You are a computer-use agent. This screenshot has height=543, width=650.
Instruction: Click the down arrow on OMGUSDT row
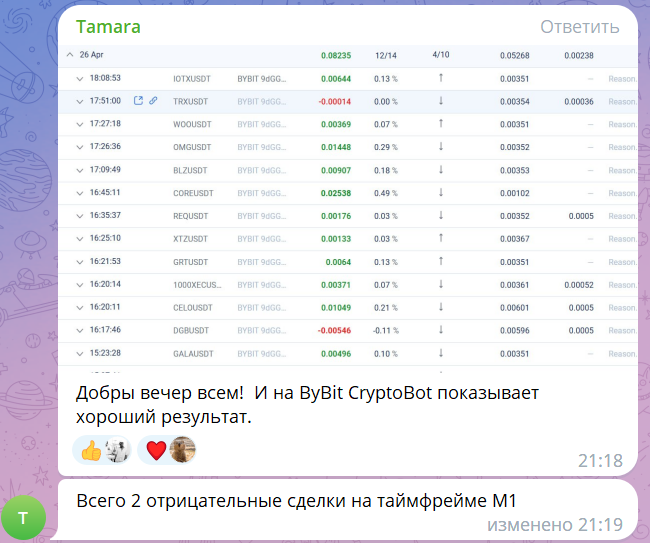tap(441, 146)
